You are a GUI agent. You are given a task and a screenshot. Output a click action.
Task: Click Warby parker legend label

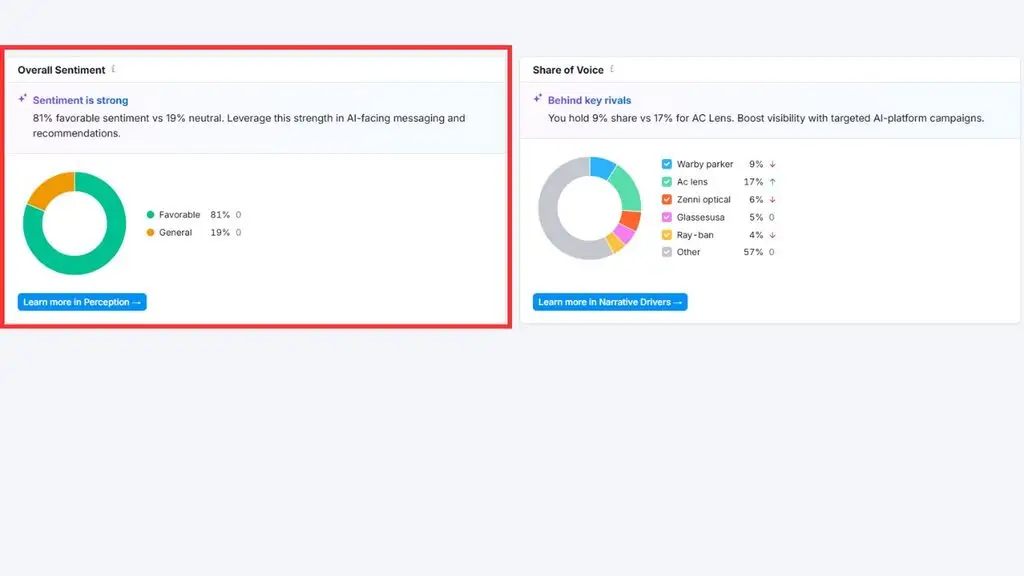[705, 164]
